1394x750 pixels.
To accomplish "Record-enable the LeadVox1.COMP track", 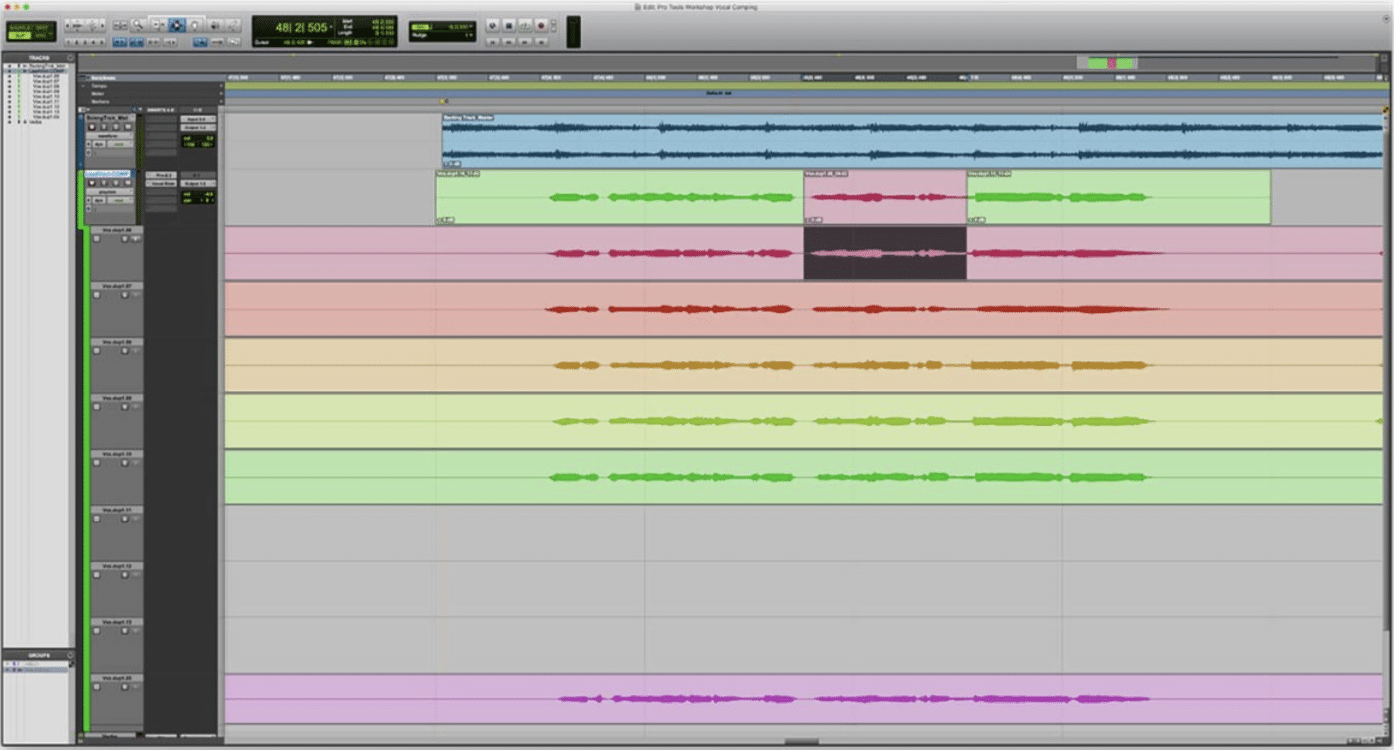I will tap(92, 182).
